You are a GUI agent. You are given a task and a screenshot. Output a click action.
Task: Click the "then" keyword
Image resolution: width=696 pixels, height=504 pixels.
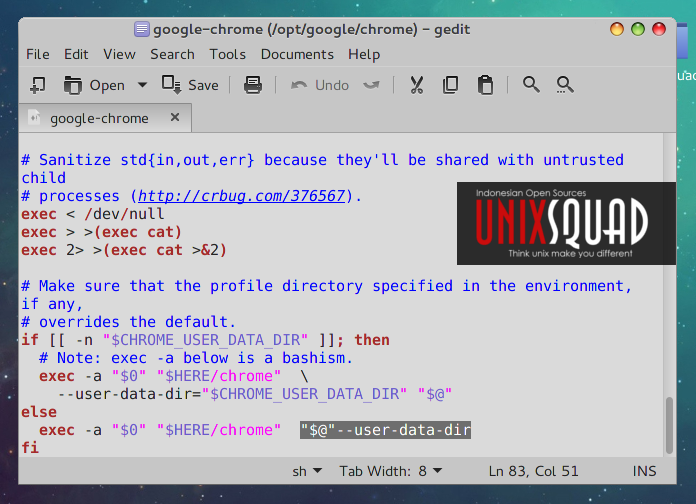[372, 340]
